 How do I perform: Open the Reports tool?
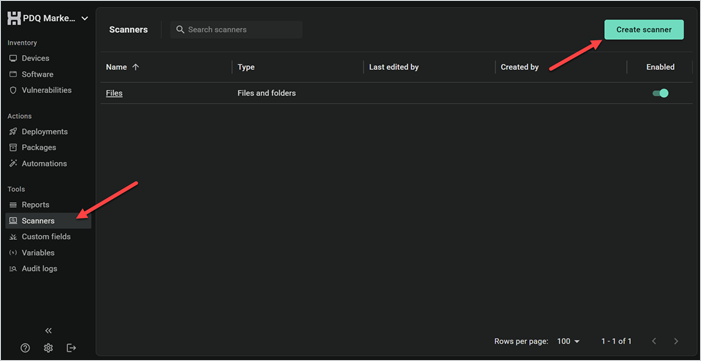pyautogui.click(x=35, y=204)
